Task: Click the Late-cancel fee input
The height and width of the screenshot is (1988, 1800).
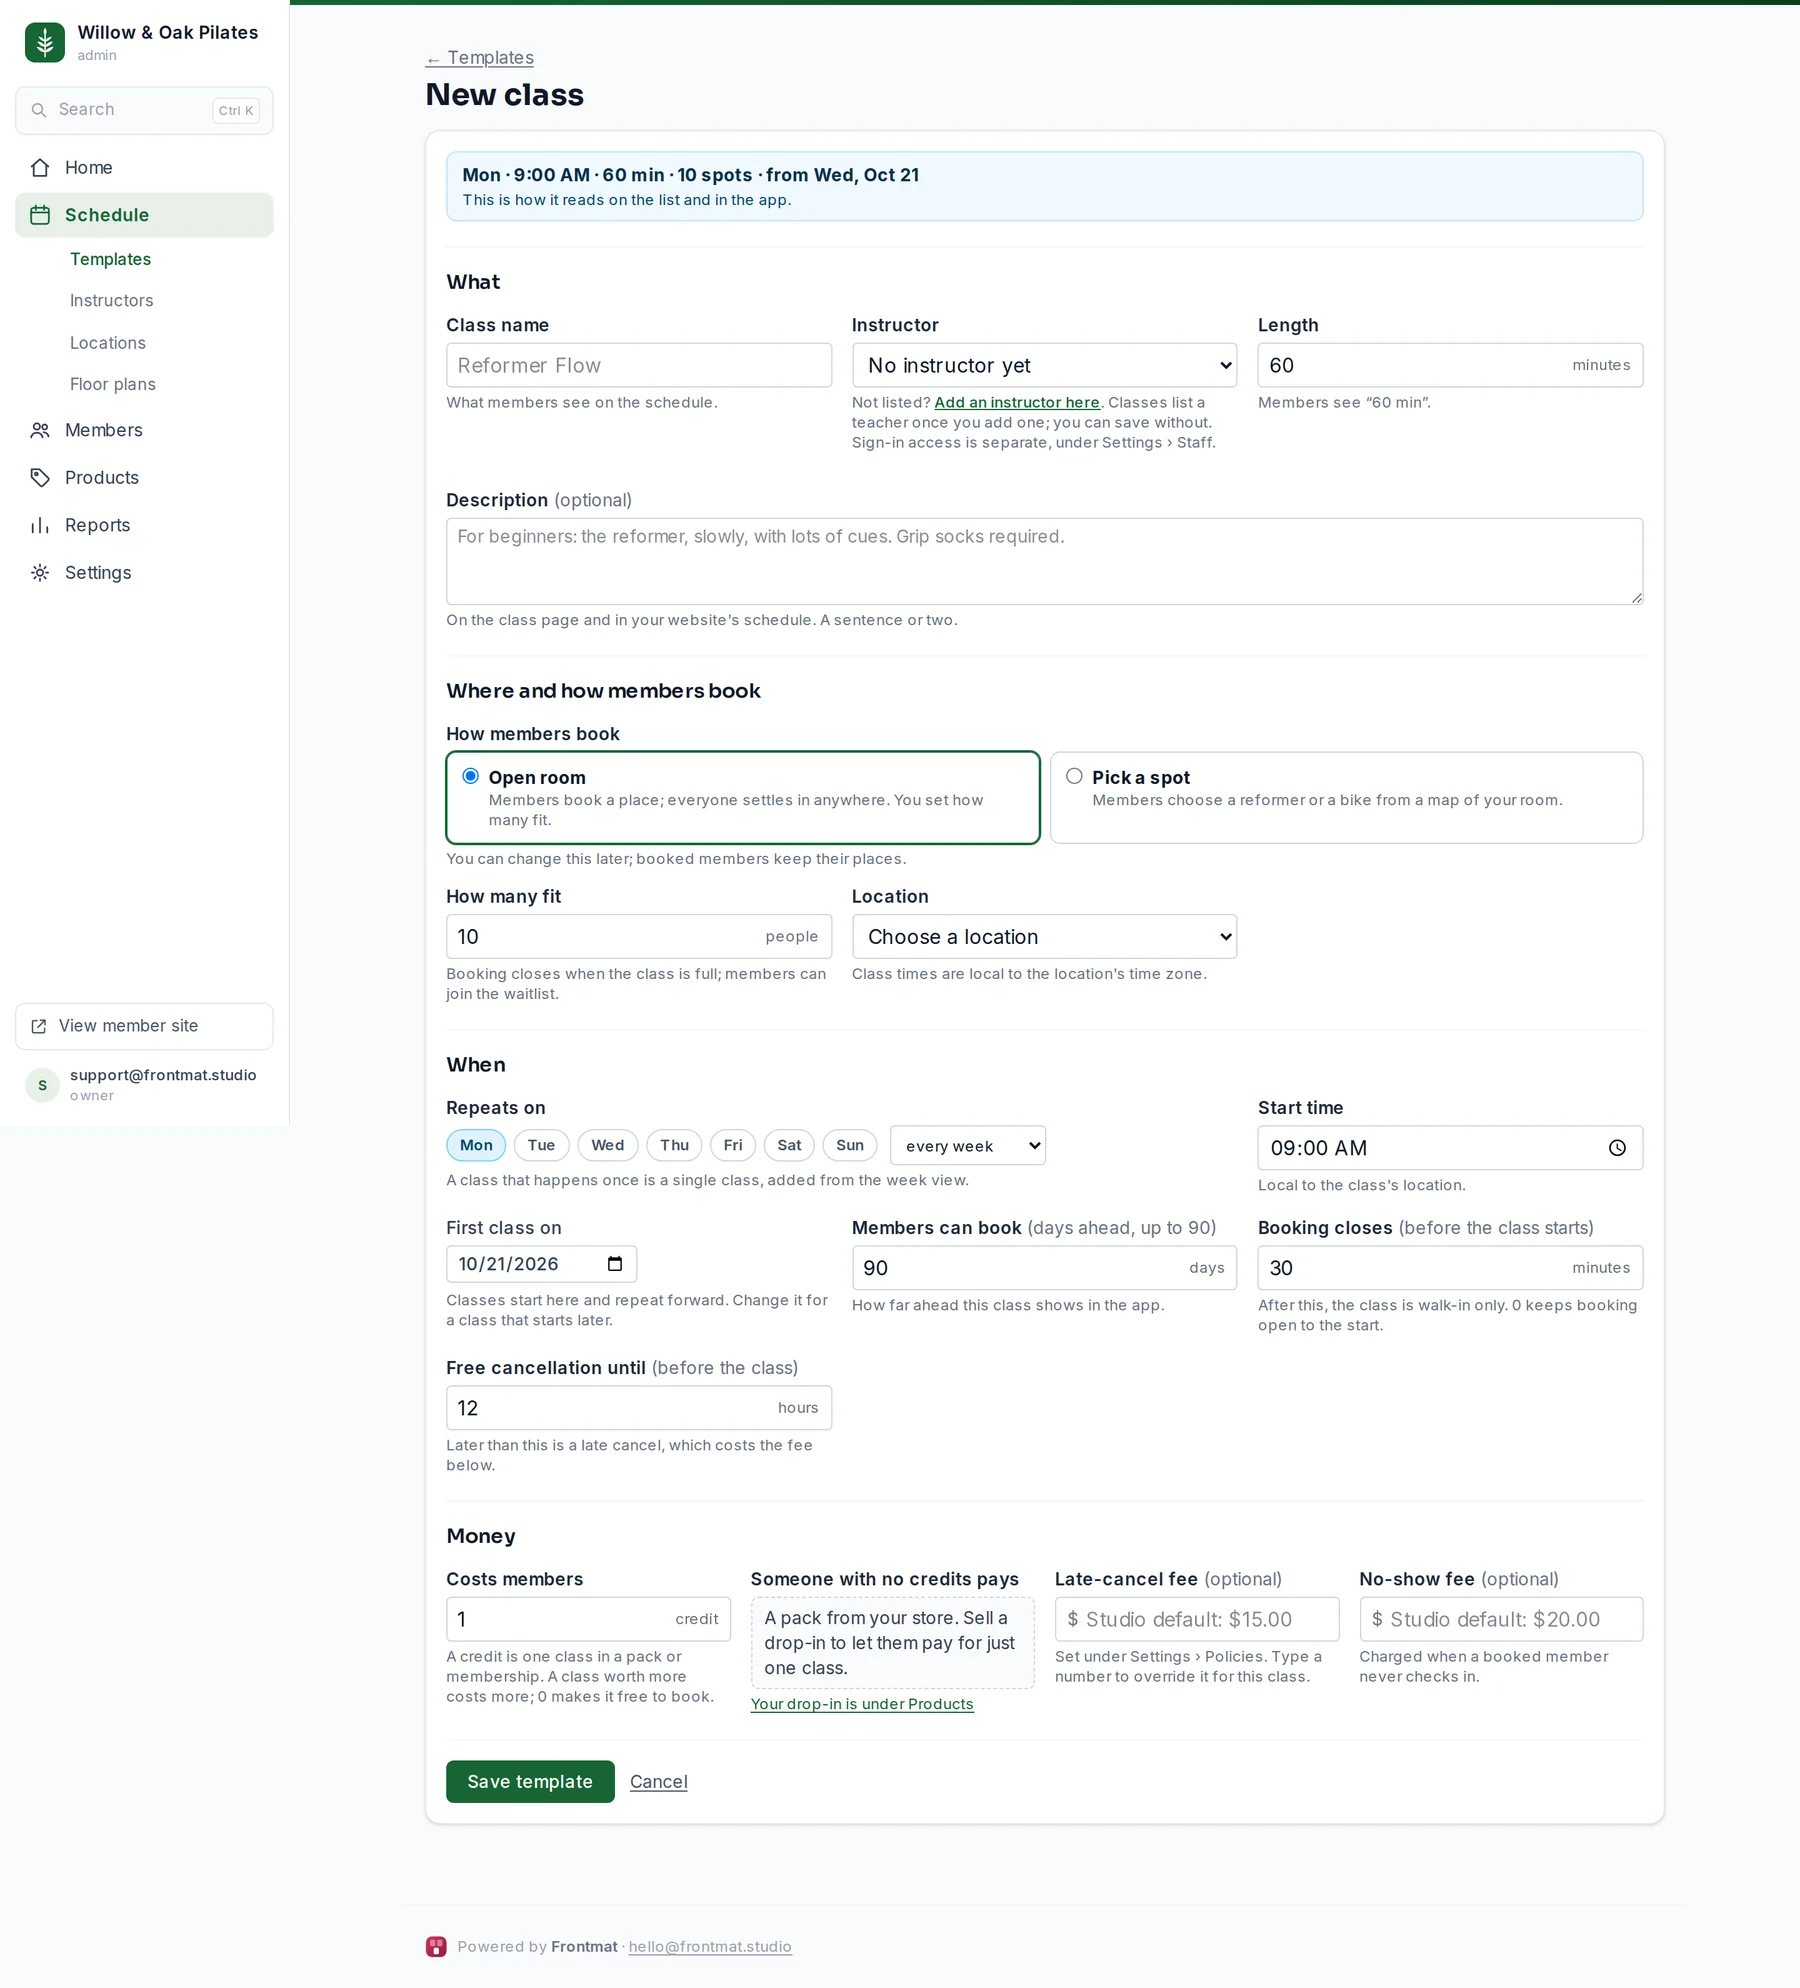Action: 1197,1619
